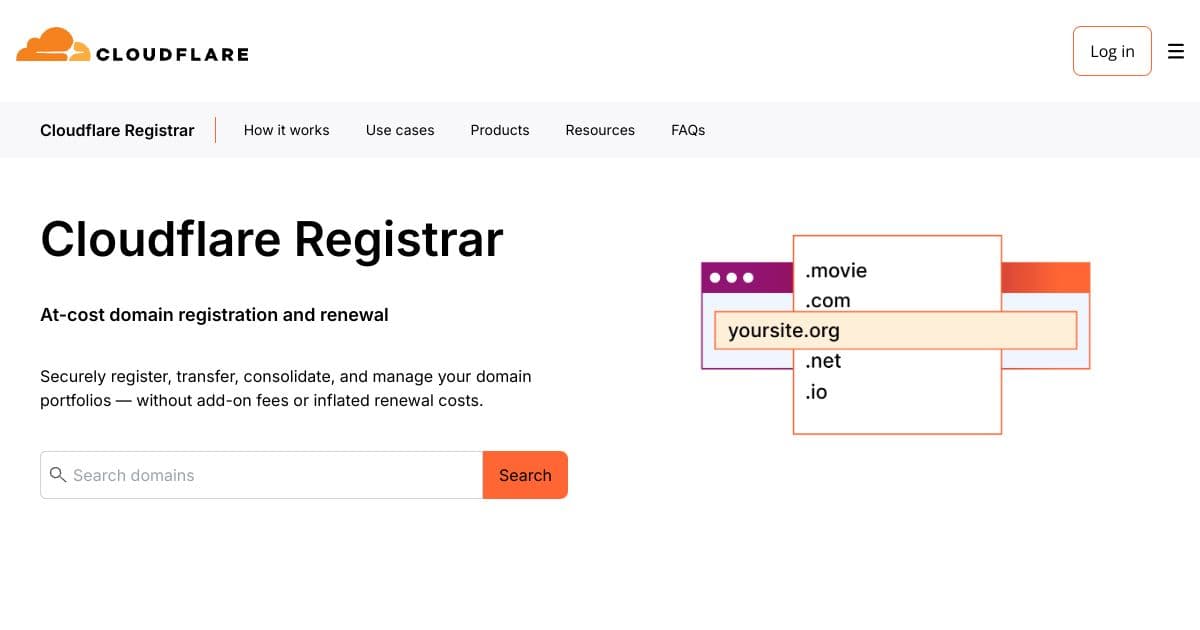Select the Cloudflare Registrar nav label
Image resolution: width=1200 pixels, height=630 pixels.
click(x=117, y=130)
